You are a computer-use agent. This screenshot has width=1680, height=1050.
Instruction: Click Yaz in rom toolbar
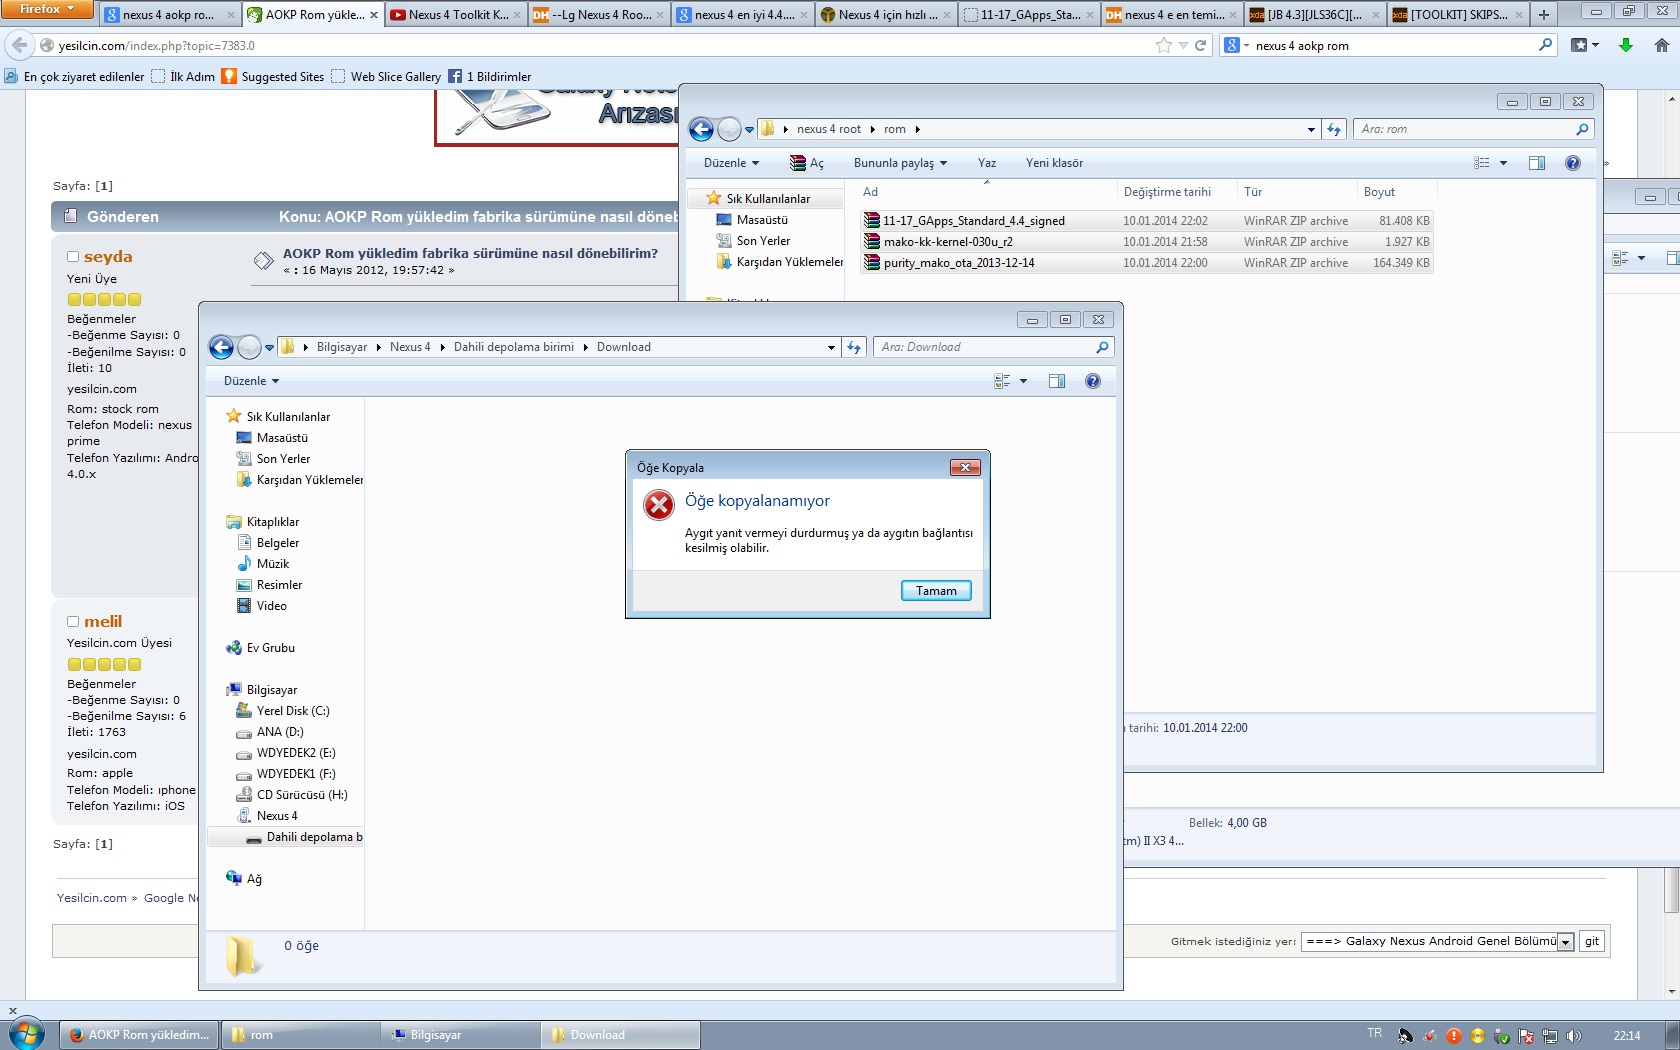click(x=987, y=163)
